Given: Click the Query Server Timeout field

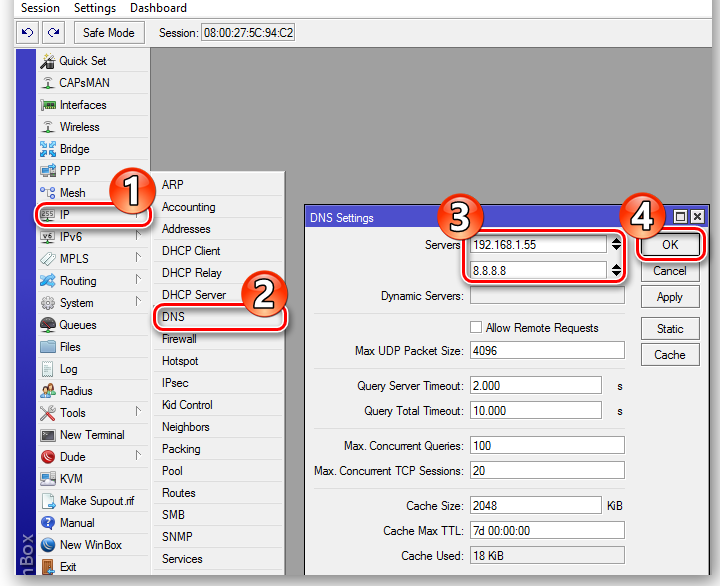Looking at the screenshot, I should pos(536,386).
